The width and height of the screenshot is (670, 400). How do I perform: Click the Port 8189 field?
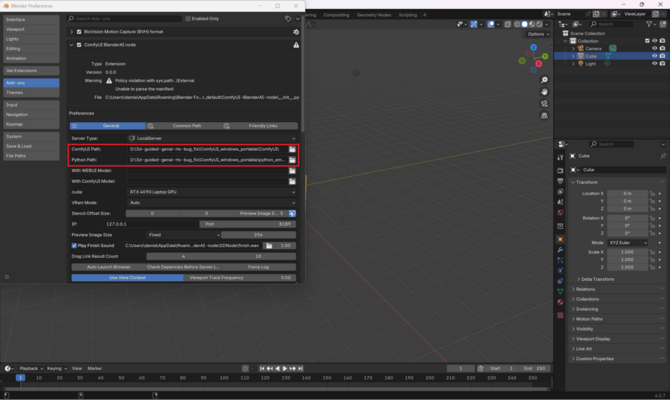tap(248, 224)
